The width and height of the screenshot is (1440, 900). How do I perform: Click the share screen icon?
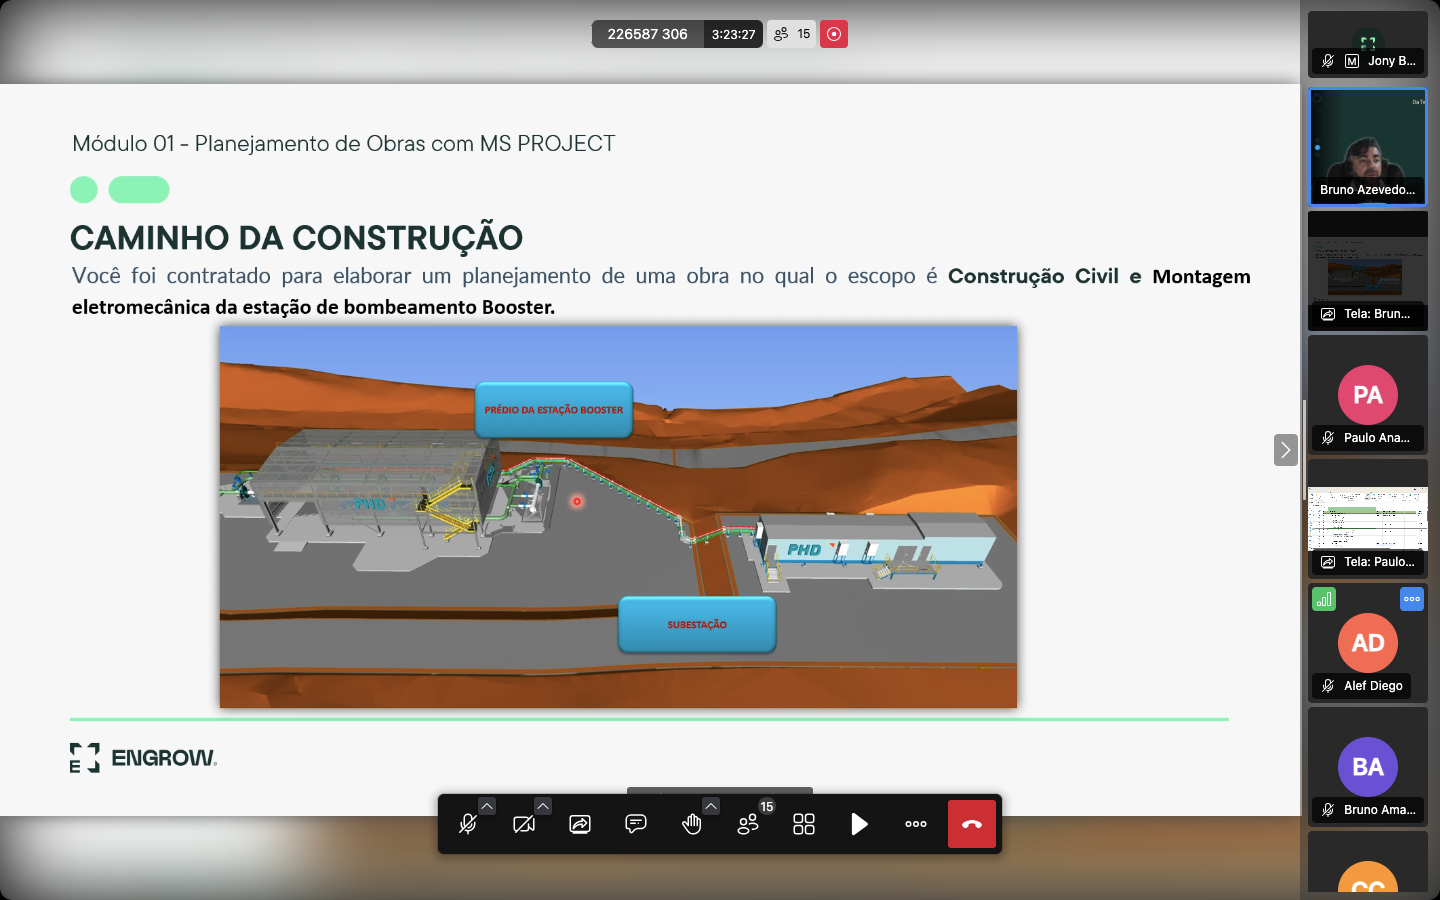point(580,824)
